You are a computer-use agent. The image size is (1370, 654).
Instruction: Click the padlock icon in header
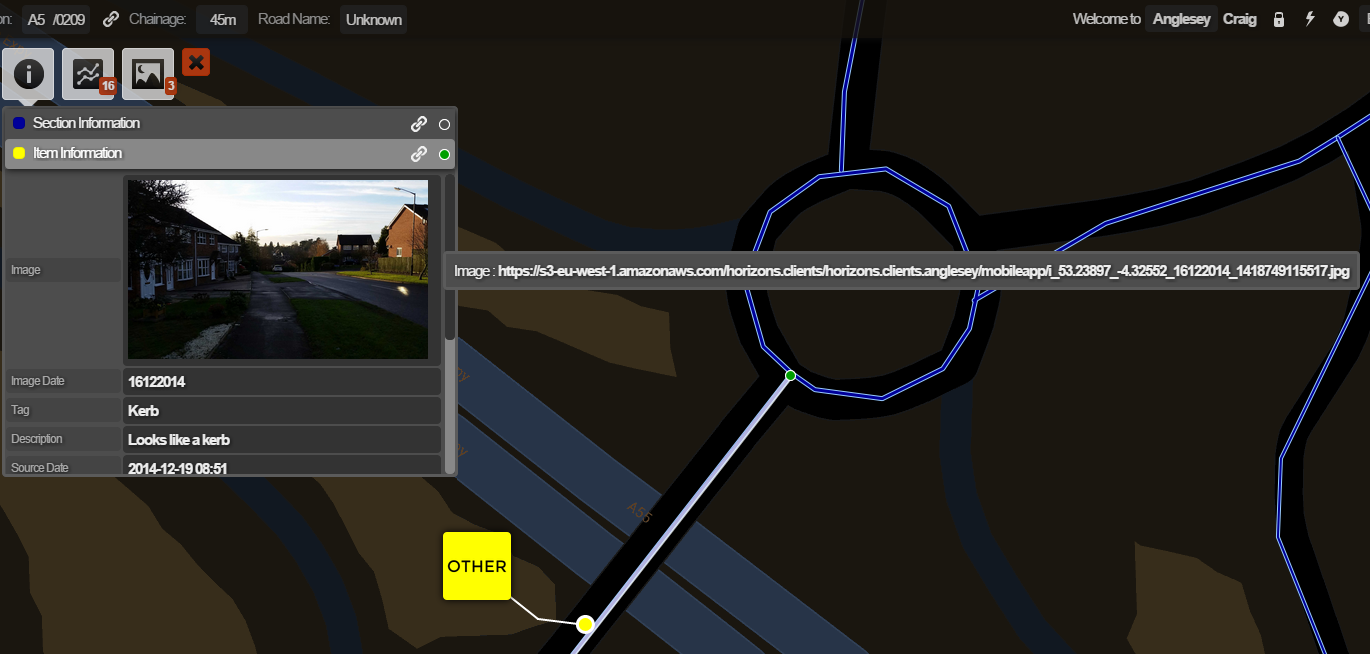pos(1278,19)
